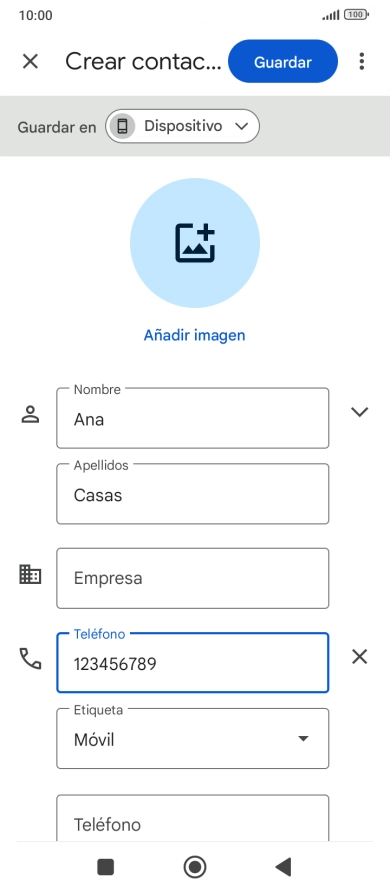Open the three-dot overflow menu
The height and width of the screenshot is (893, 390).
coord(362,62)
